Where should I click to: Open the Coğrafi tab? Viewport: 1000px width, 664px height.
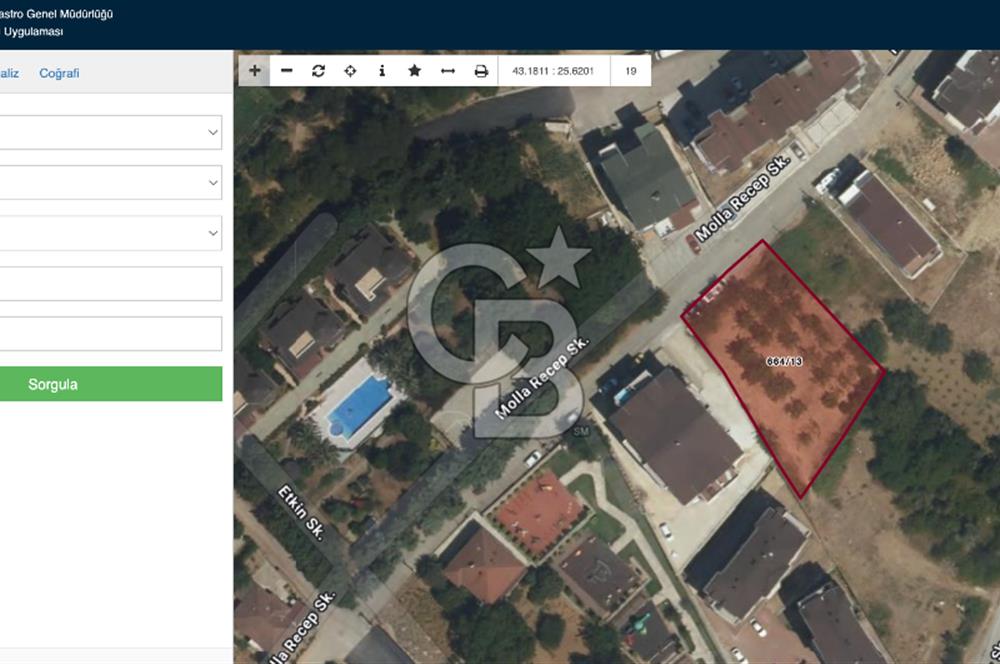(x=59, y=73)
